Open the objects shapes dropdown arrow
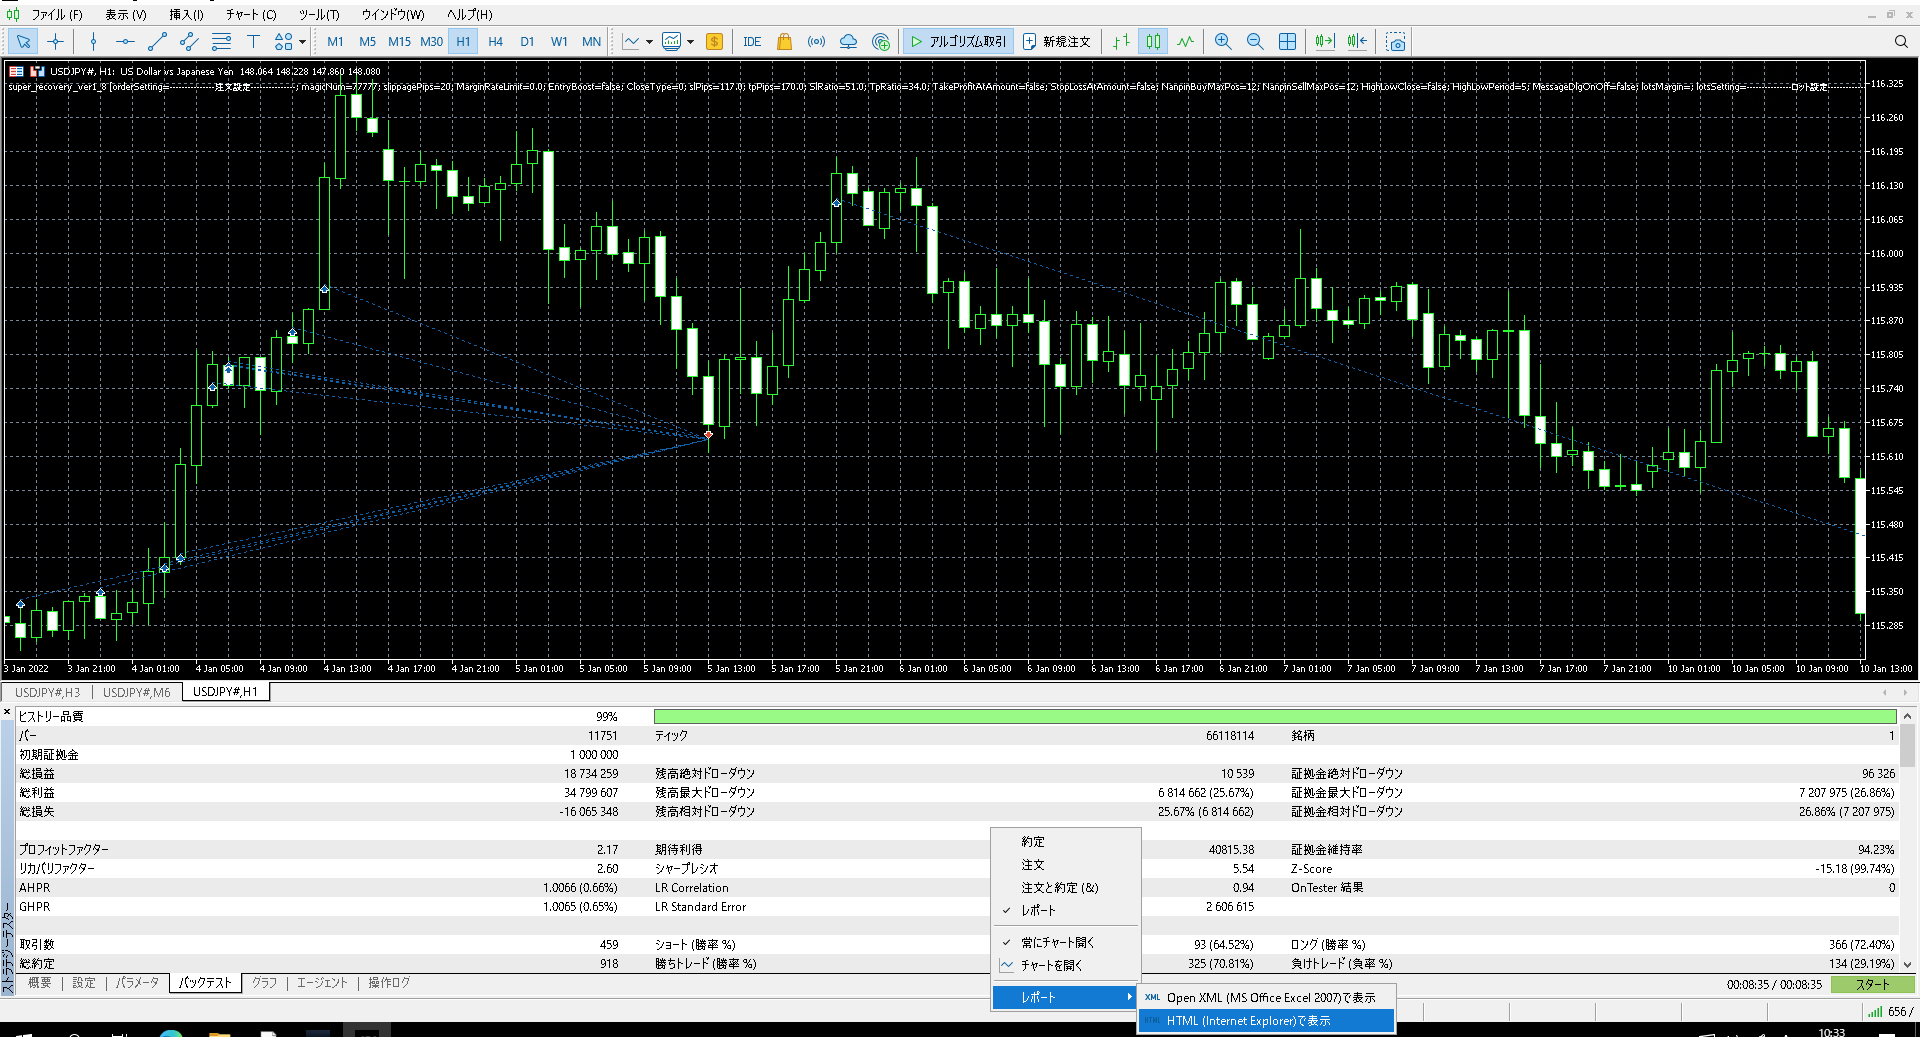 (302, 42)
